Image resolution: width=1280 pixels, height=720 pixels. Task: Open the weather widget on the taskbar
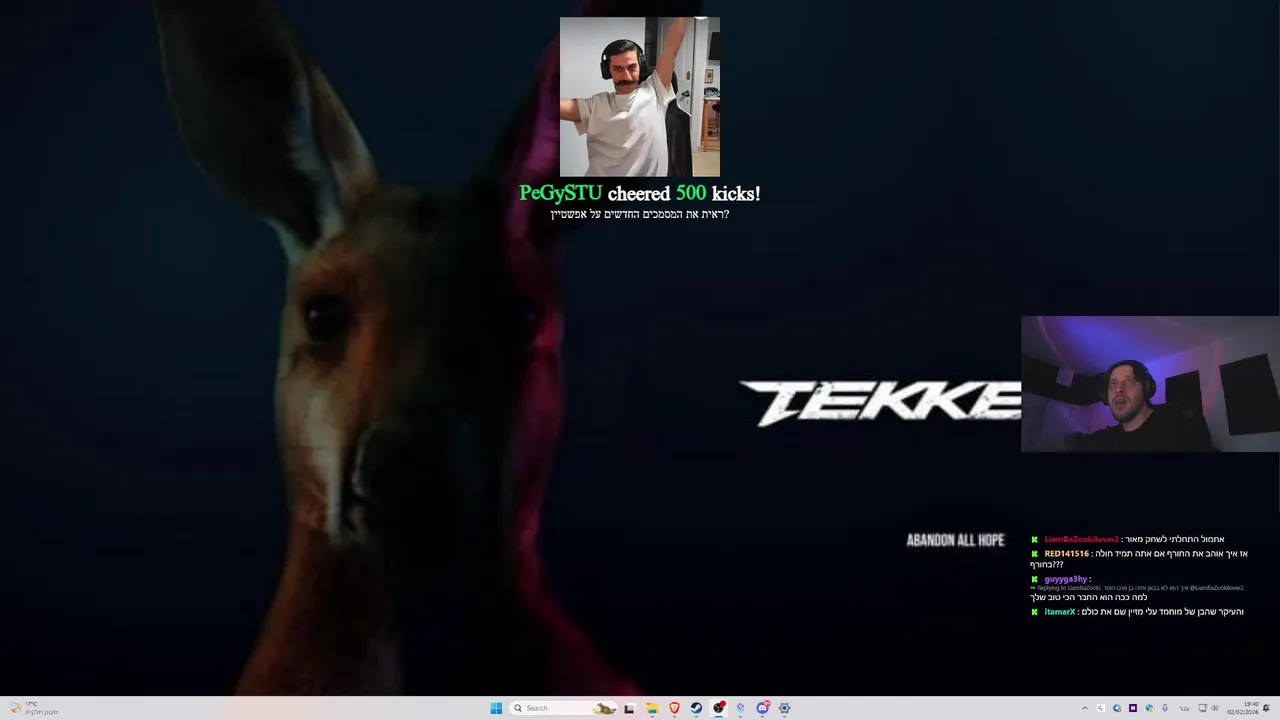coord(32,708)
